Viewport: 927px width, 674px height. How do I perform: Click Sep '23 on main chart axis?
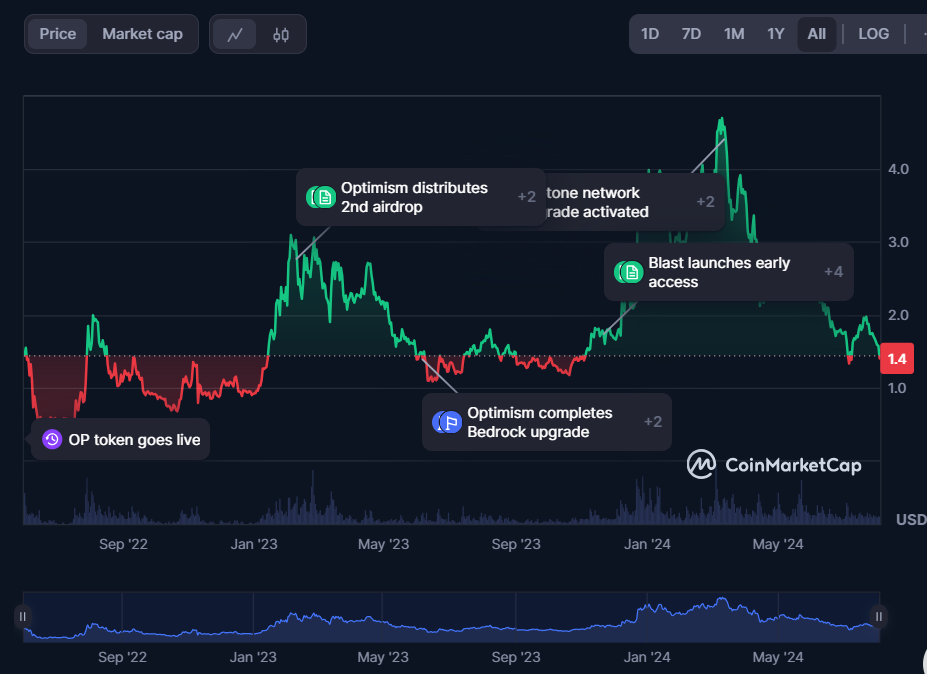[516, 545]
